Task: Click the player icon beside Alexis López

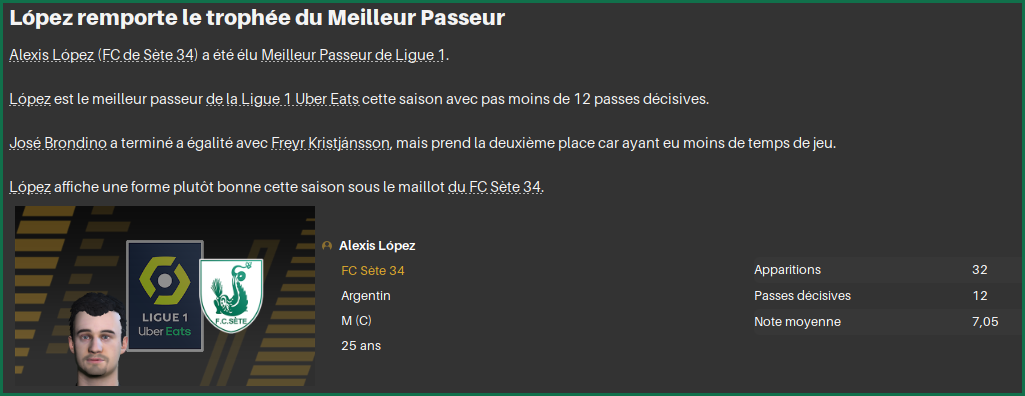Action: point(327,246)
